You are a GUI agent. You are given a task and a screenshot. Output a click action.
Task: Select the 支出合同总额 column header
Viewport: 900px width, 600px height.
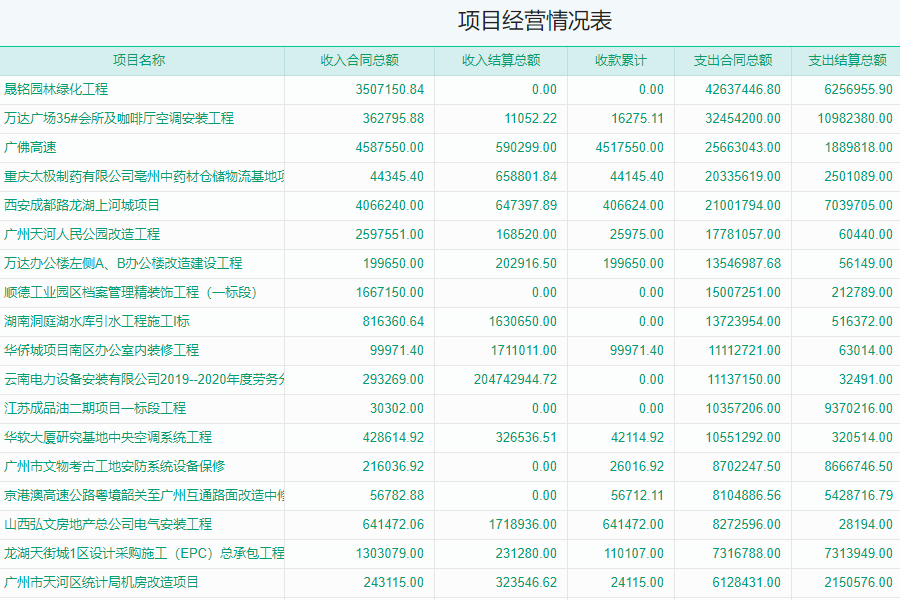point(733,60)
